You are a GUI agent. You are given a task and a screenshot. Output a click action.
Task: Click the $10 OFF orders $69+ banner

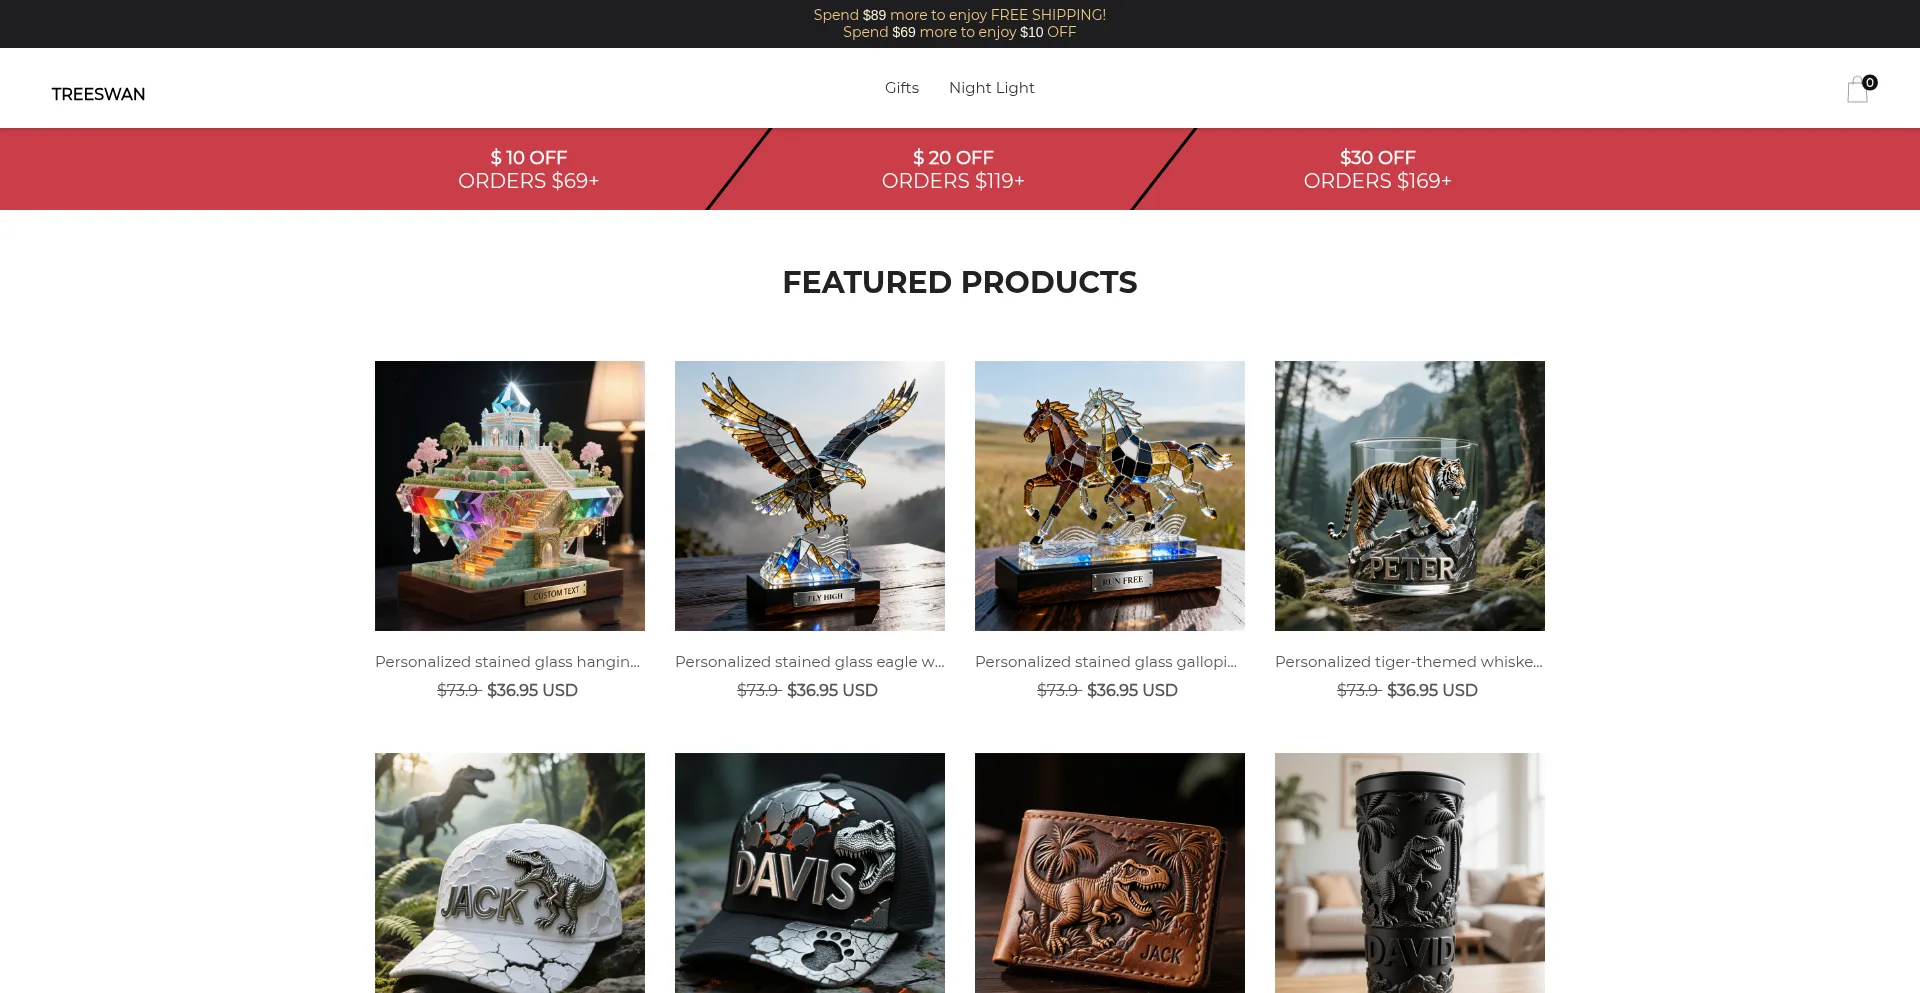click(528, 169)
